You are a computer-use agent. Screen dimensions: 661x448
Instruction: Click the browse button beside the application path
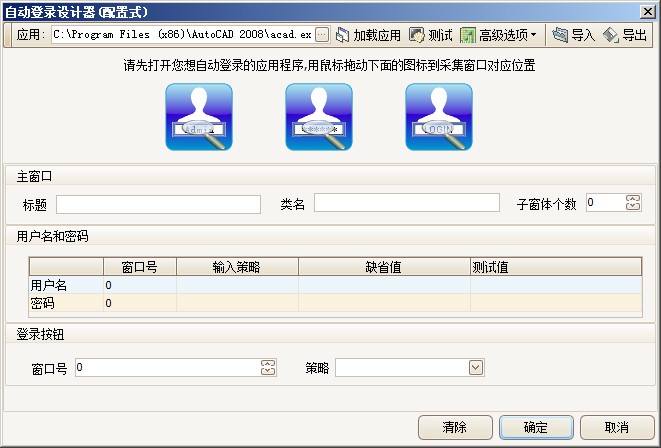click(x=321, y=35)
